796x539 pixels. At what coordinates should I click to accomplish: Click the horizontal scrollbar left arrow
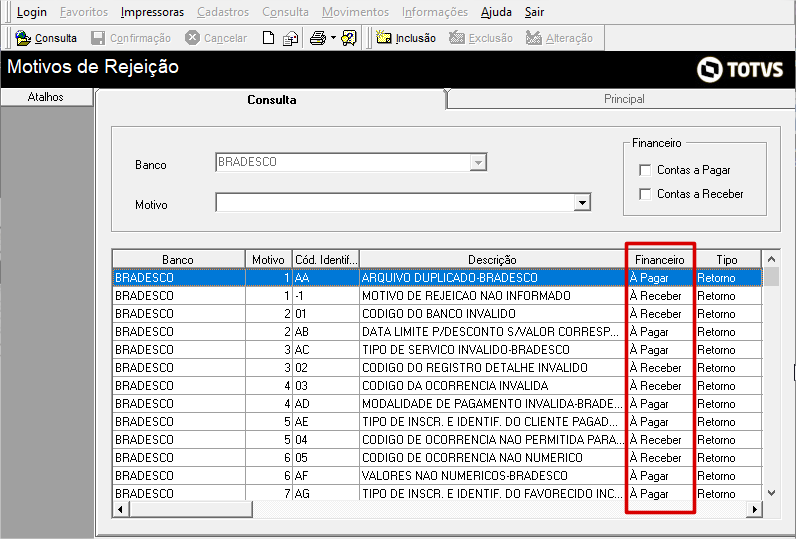click(x=120, y=509)
